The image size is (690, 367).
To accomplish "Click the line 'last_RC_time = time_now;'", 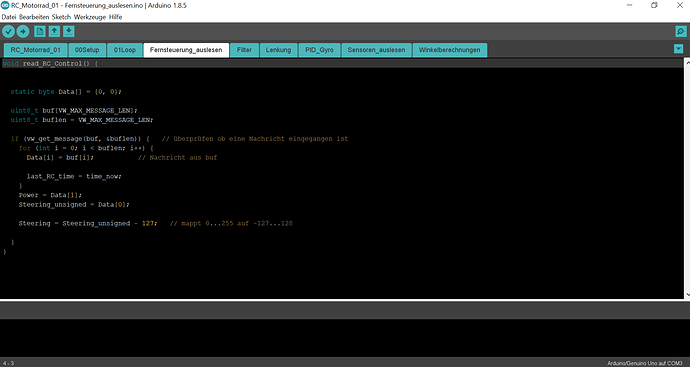I will tap(74, 176).
